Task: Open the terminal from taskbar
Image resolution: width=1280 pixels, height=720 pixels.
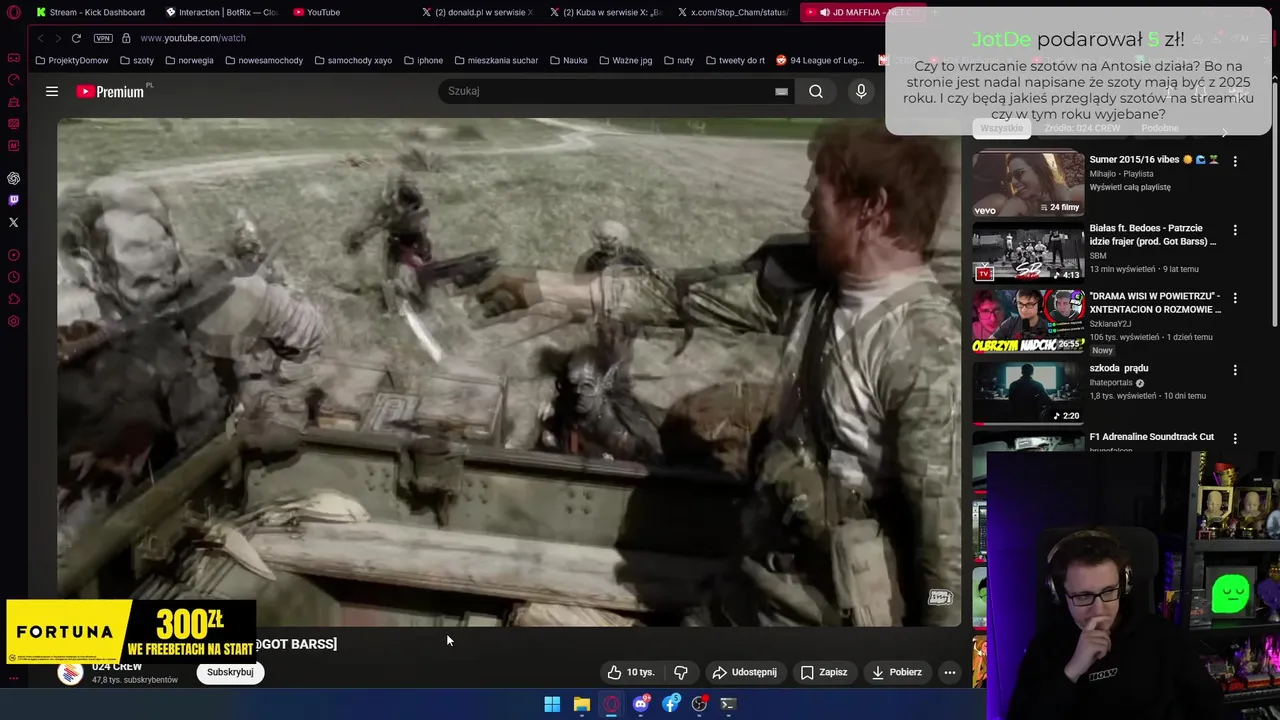Action: (x=728, y=704)
